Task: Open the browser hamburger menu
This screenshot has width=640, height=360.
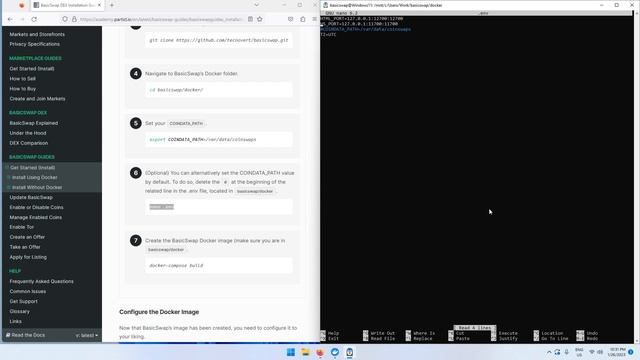Action: pos(314,19)
